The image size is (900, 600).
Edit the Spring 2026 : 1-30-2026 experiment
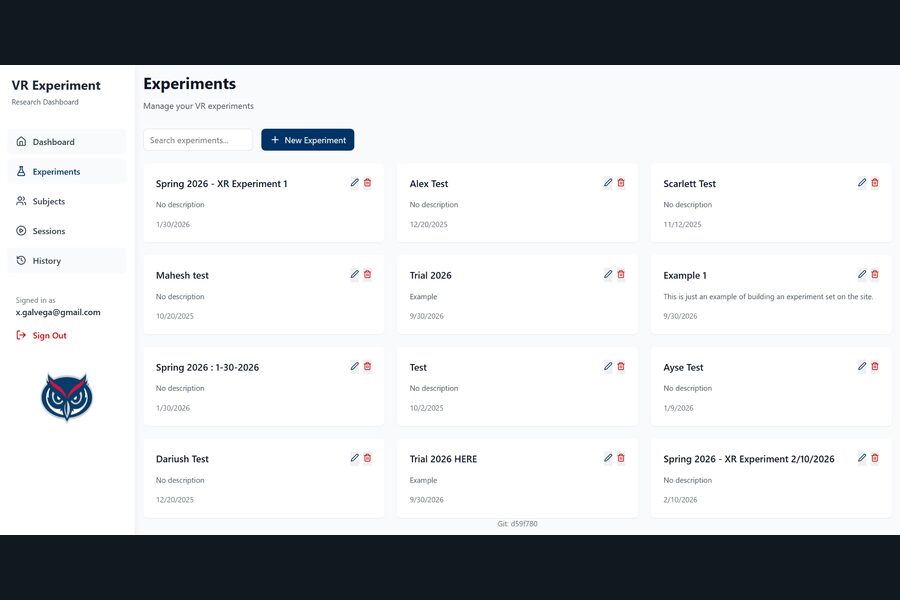pos(355,366)
